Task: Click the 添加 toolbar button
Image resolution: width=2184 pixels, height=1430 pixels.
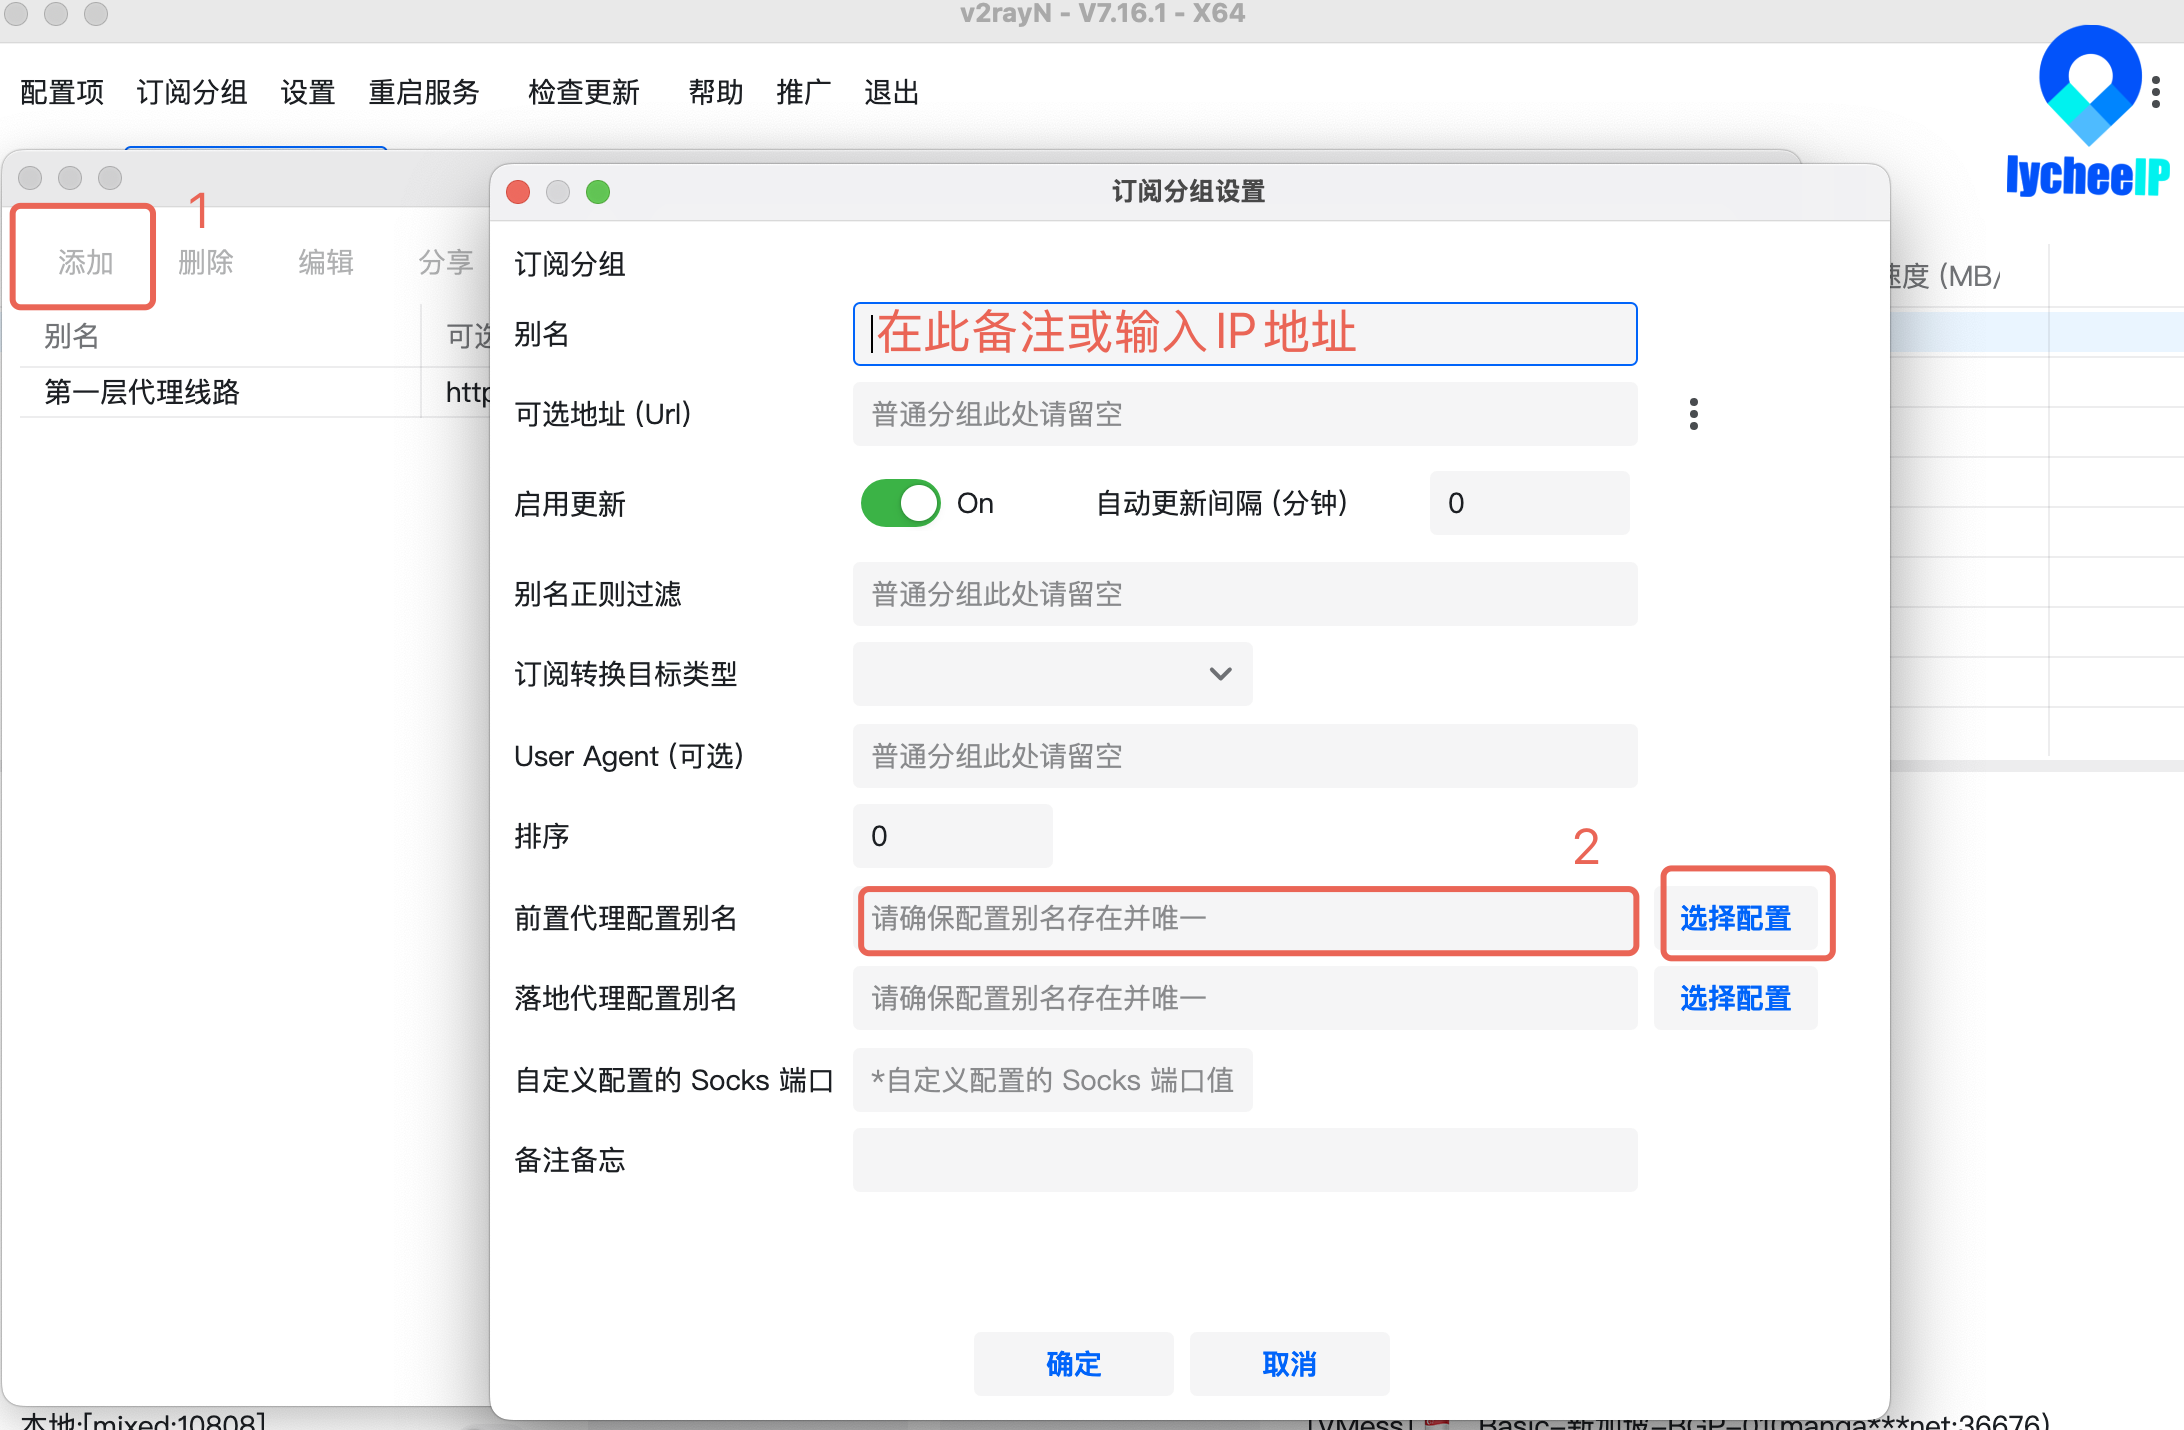Action: [85, 262]
